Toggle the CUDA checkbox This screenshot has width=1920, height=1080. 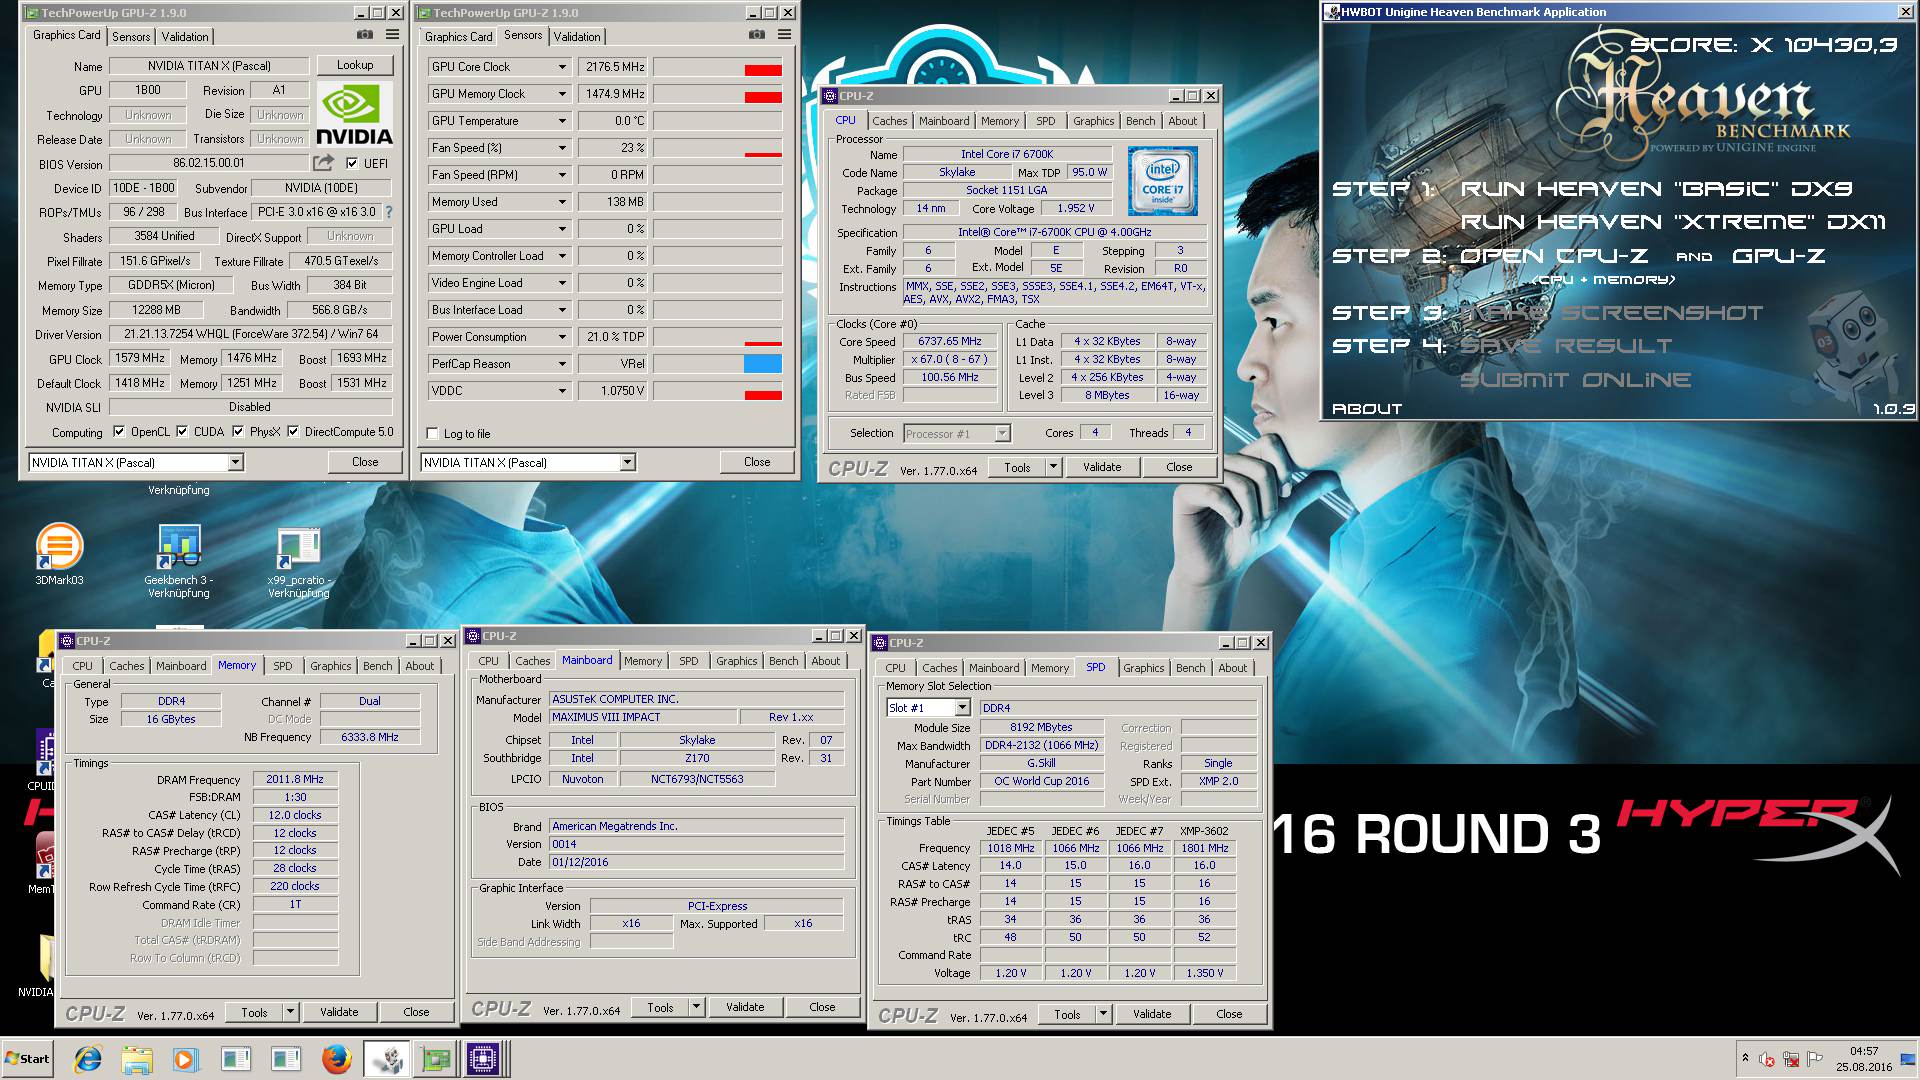click(x=182, y=432)
